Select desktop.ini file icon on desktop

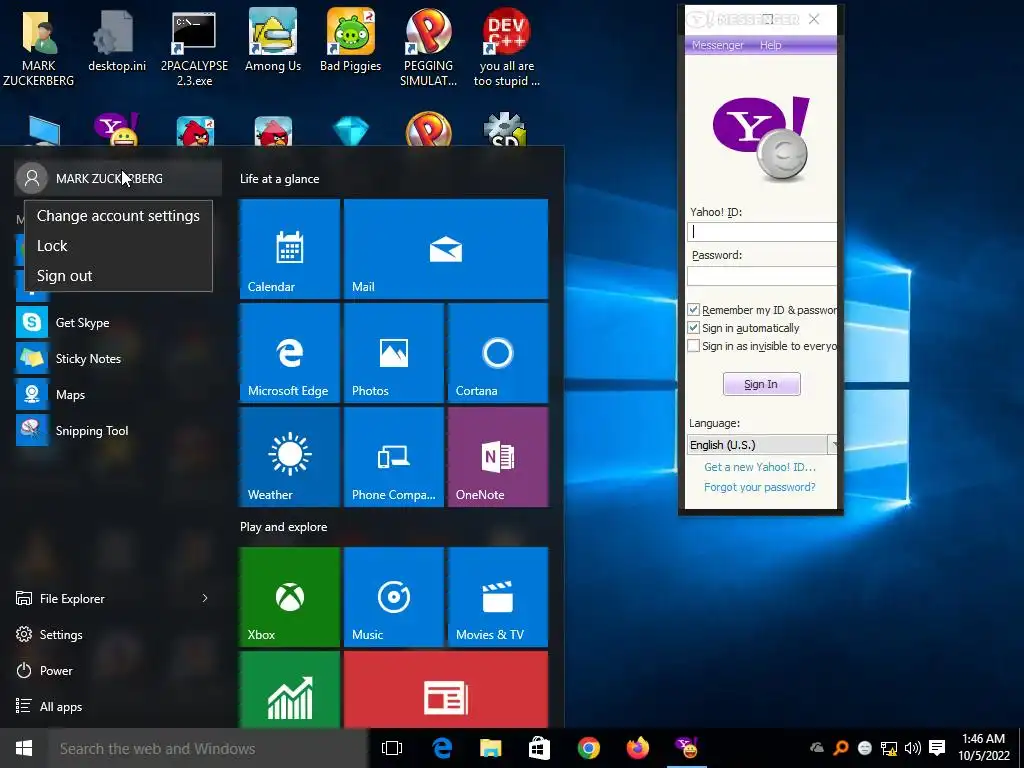(116, 40)
